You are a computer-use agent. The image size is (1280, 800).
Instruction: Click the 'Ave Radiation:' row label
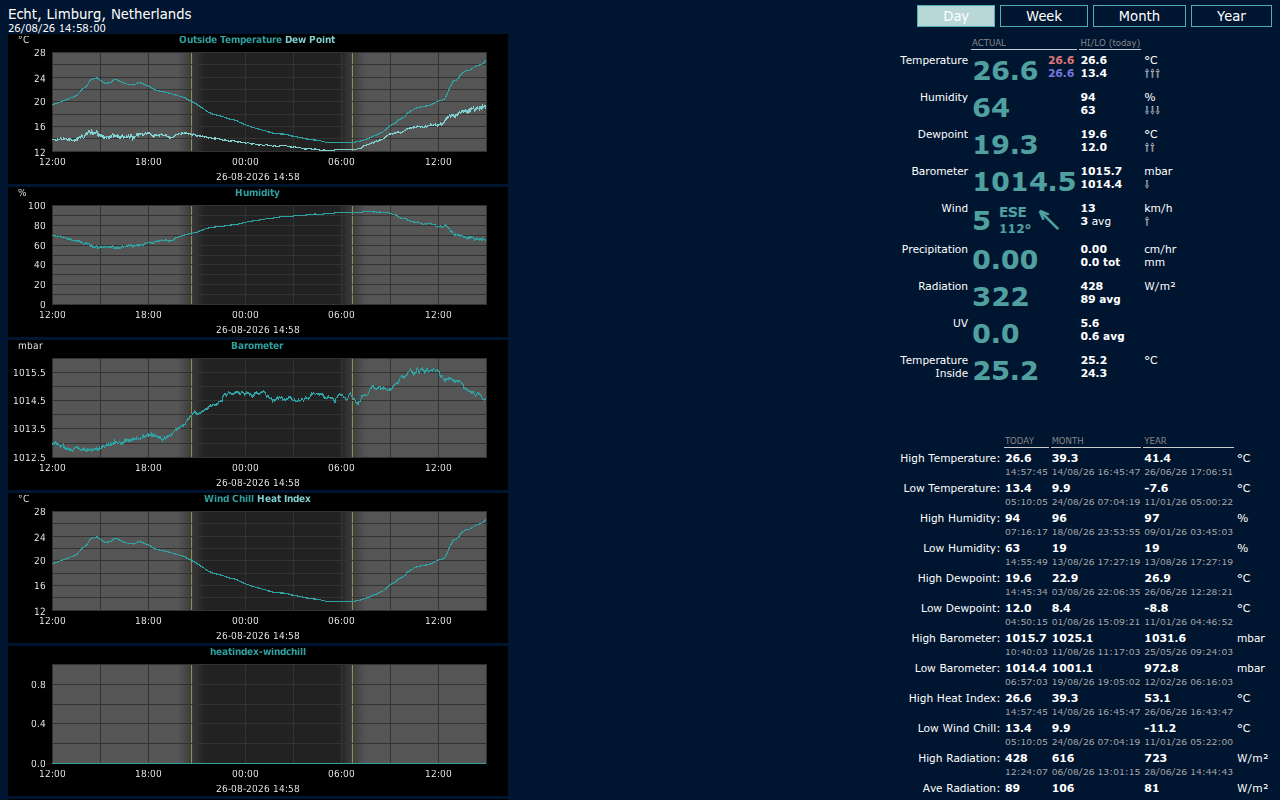(x=960, y=789)
